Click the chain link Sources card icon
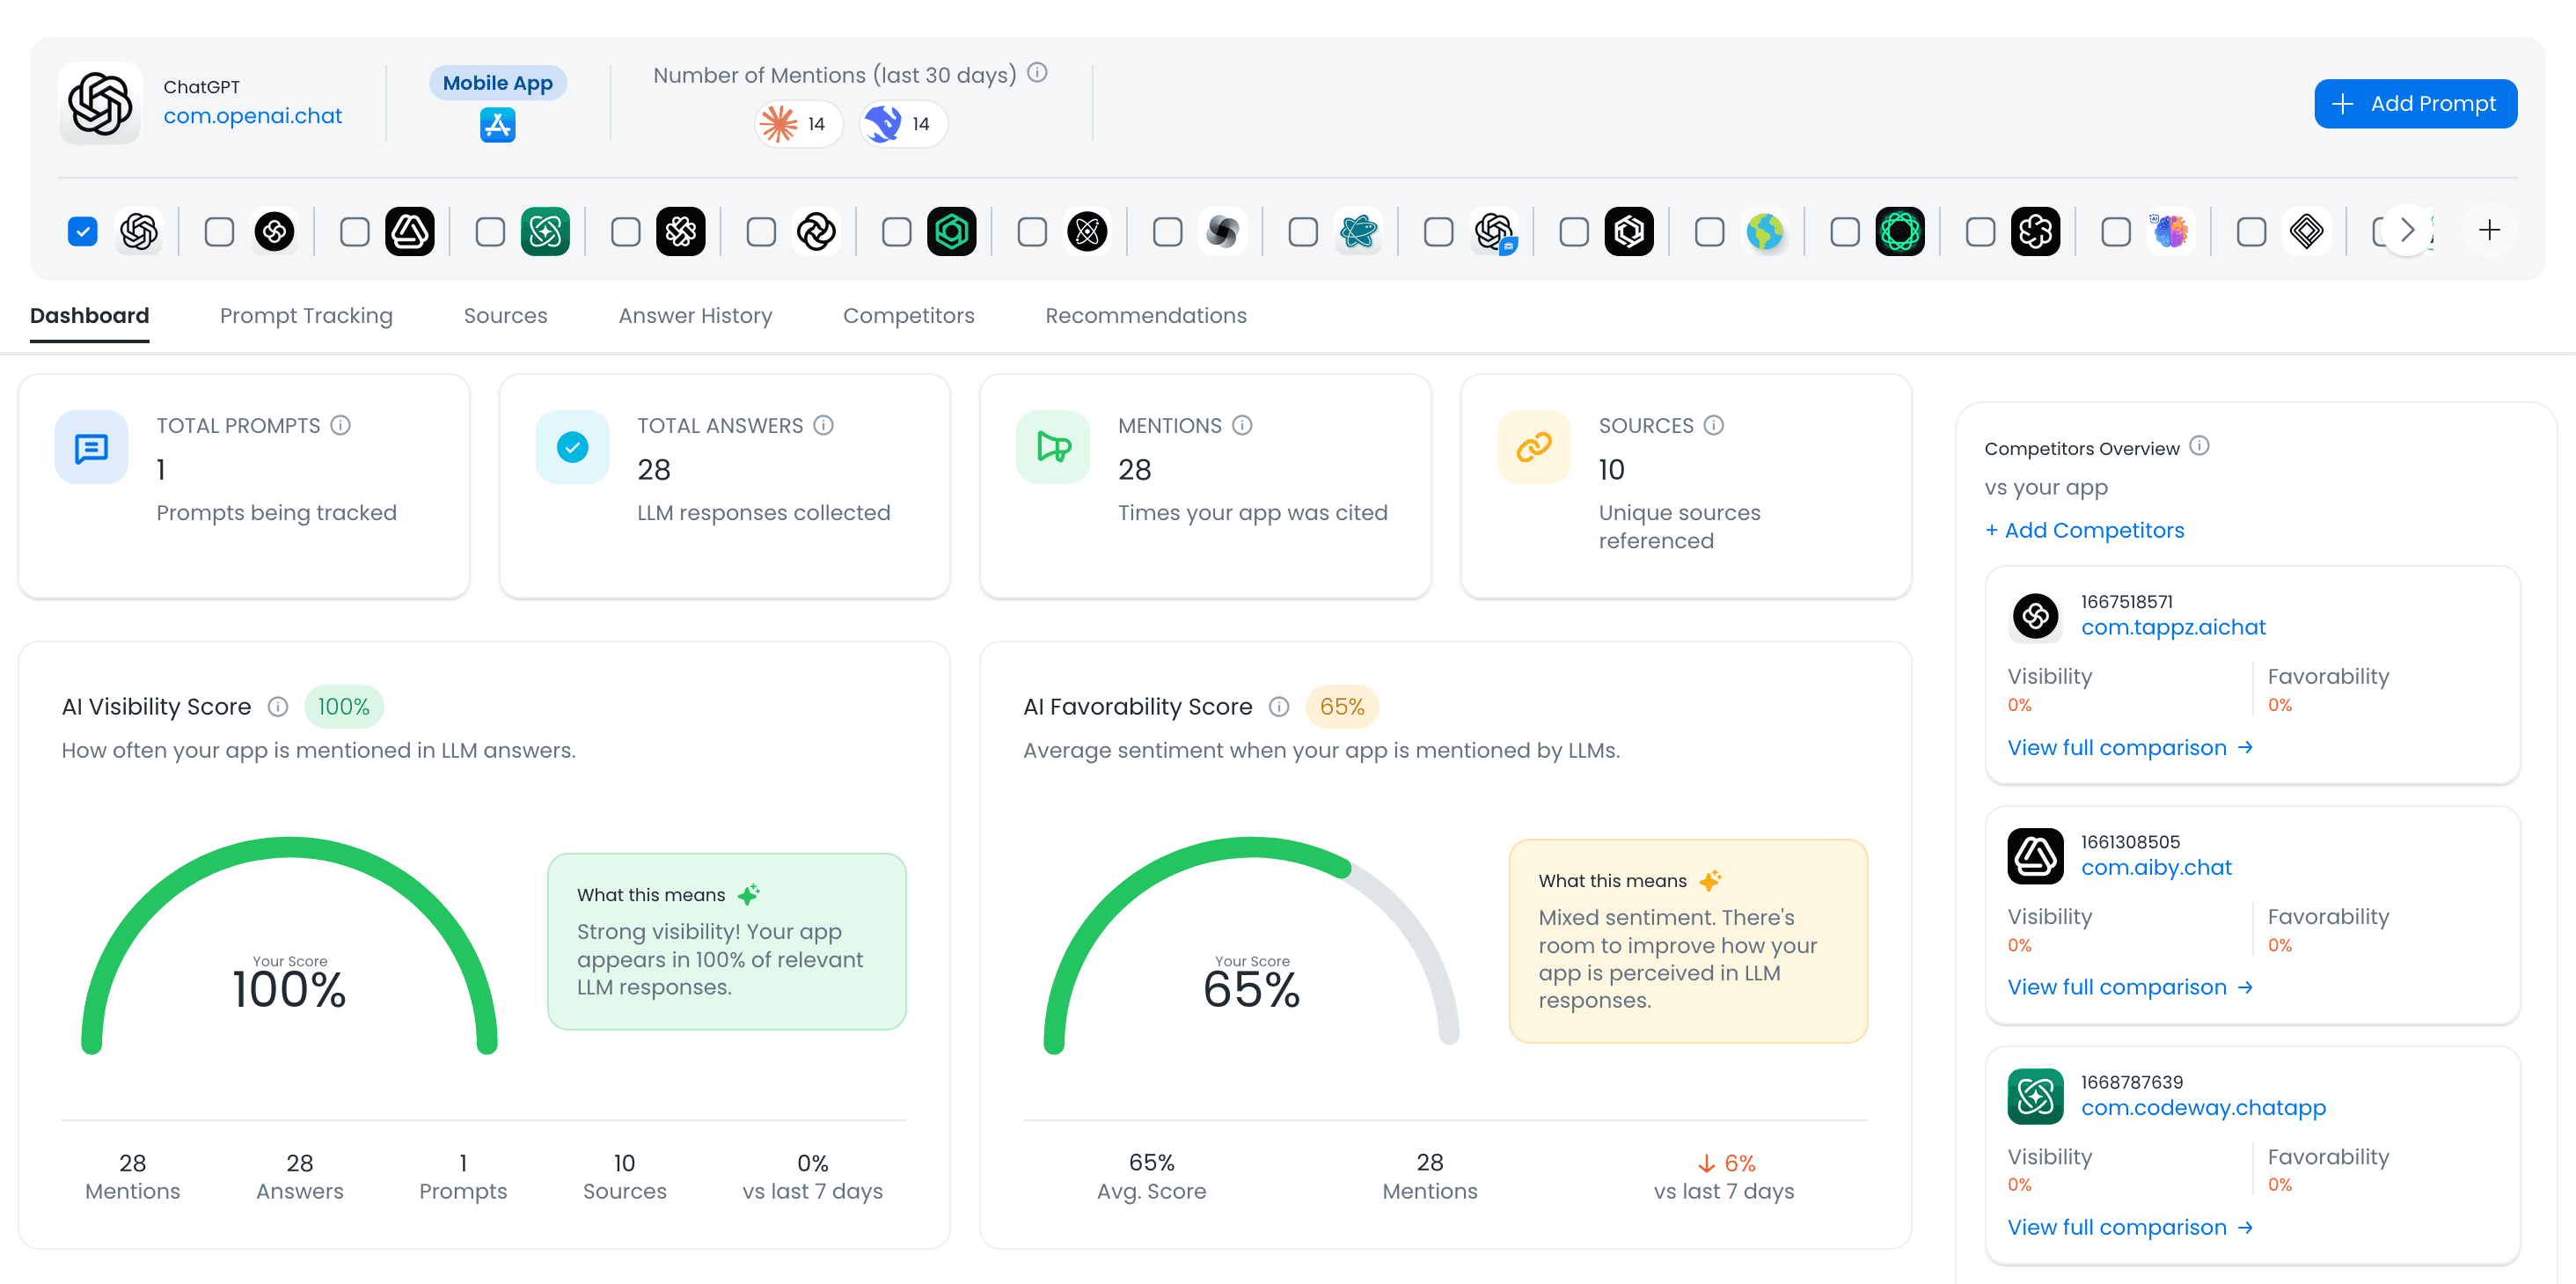2576x1284 pixels. coord(1534,447)
